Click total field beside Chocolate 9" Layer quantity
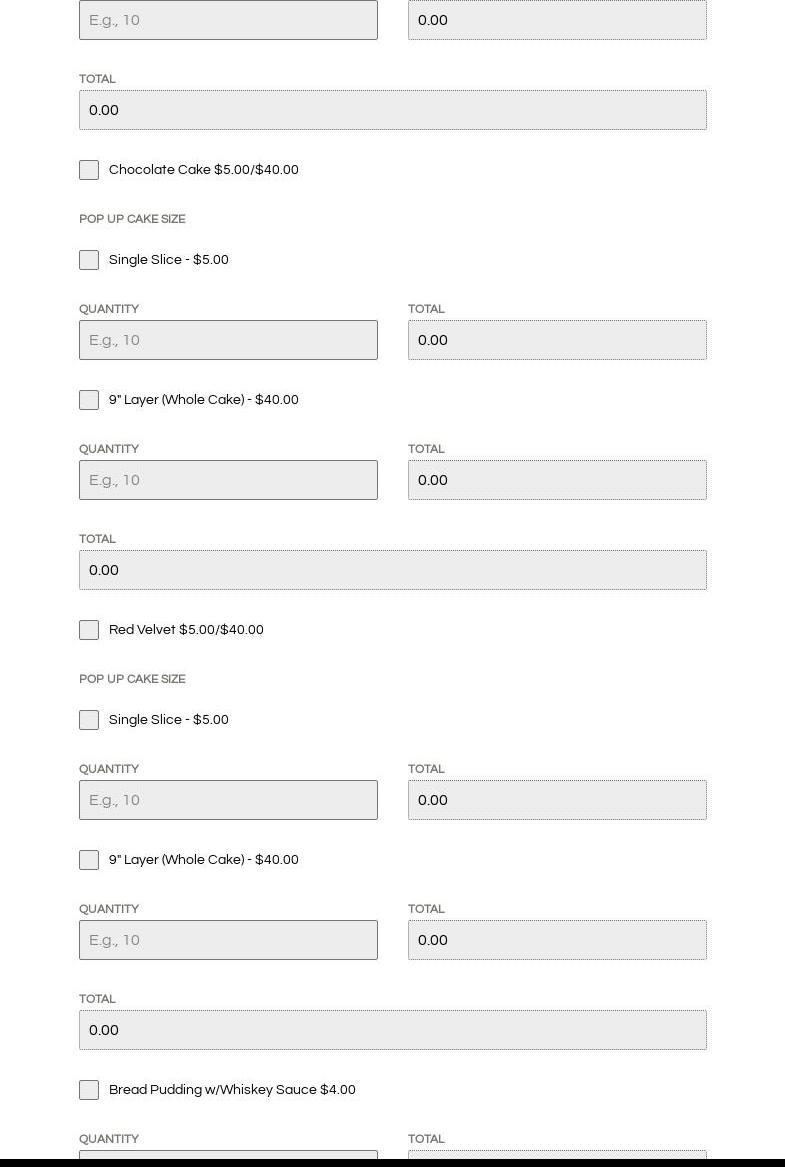The image size is (785, 1167). coord(557,480)
